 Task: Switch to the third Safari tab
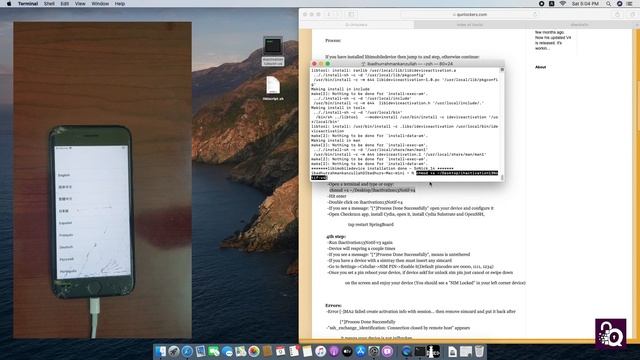(580, 25)
